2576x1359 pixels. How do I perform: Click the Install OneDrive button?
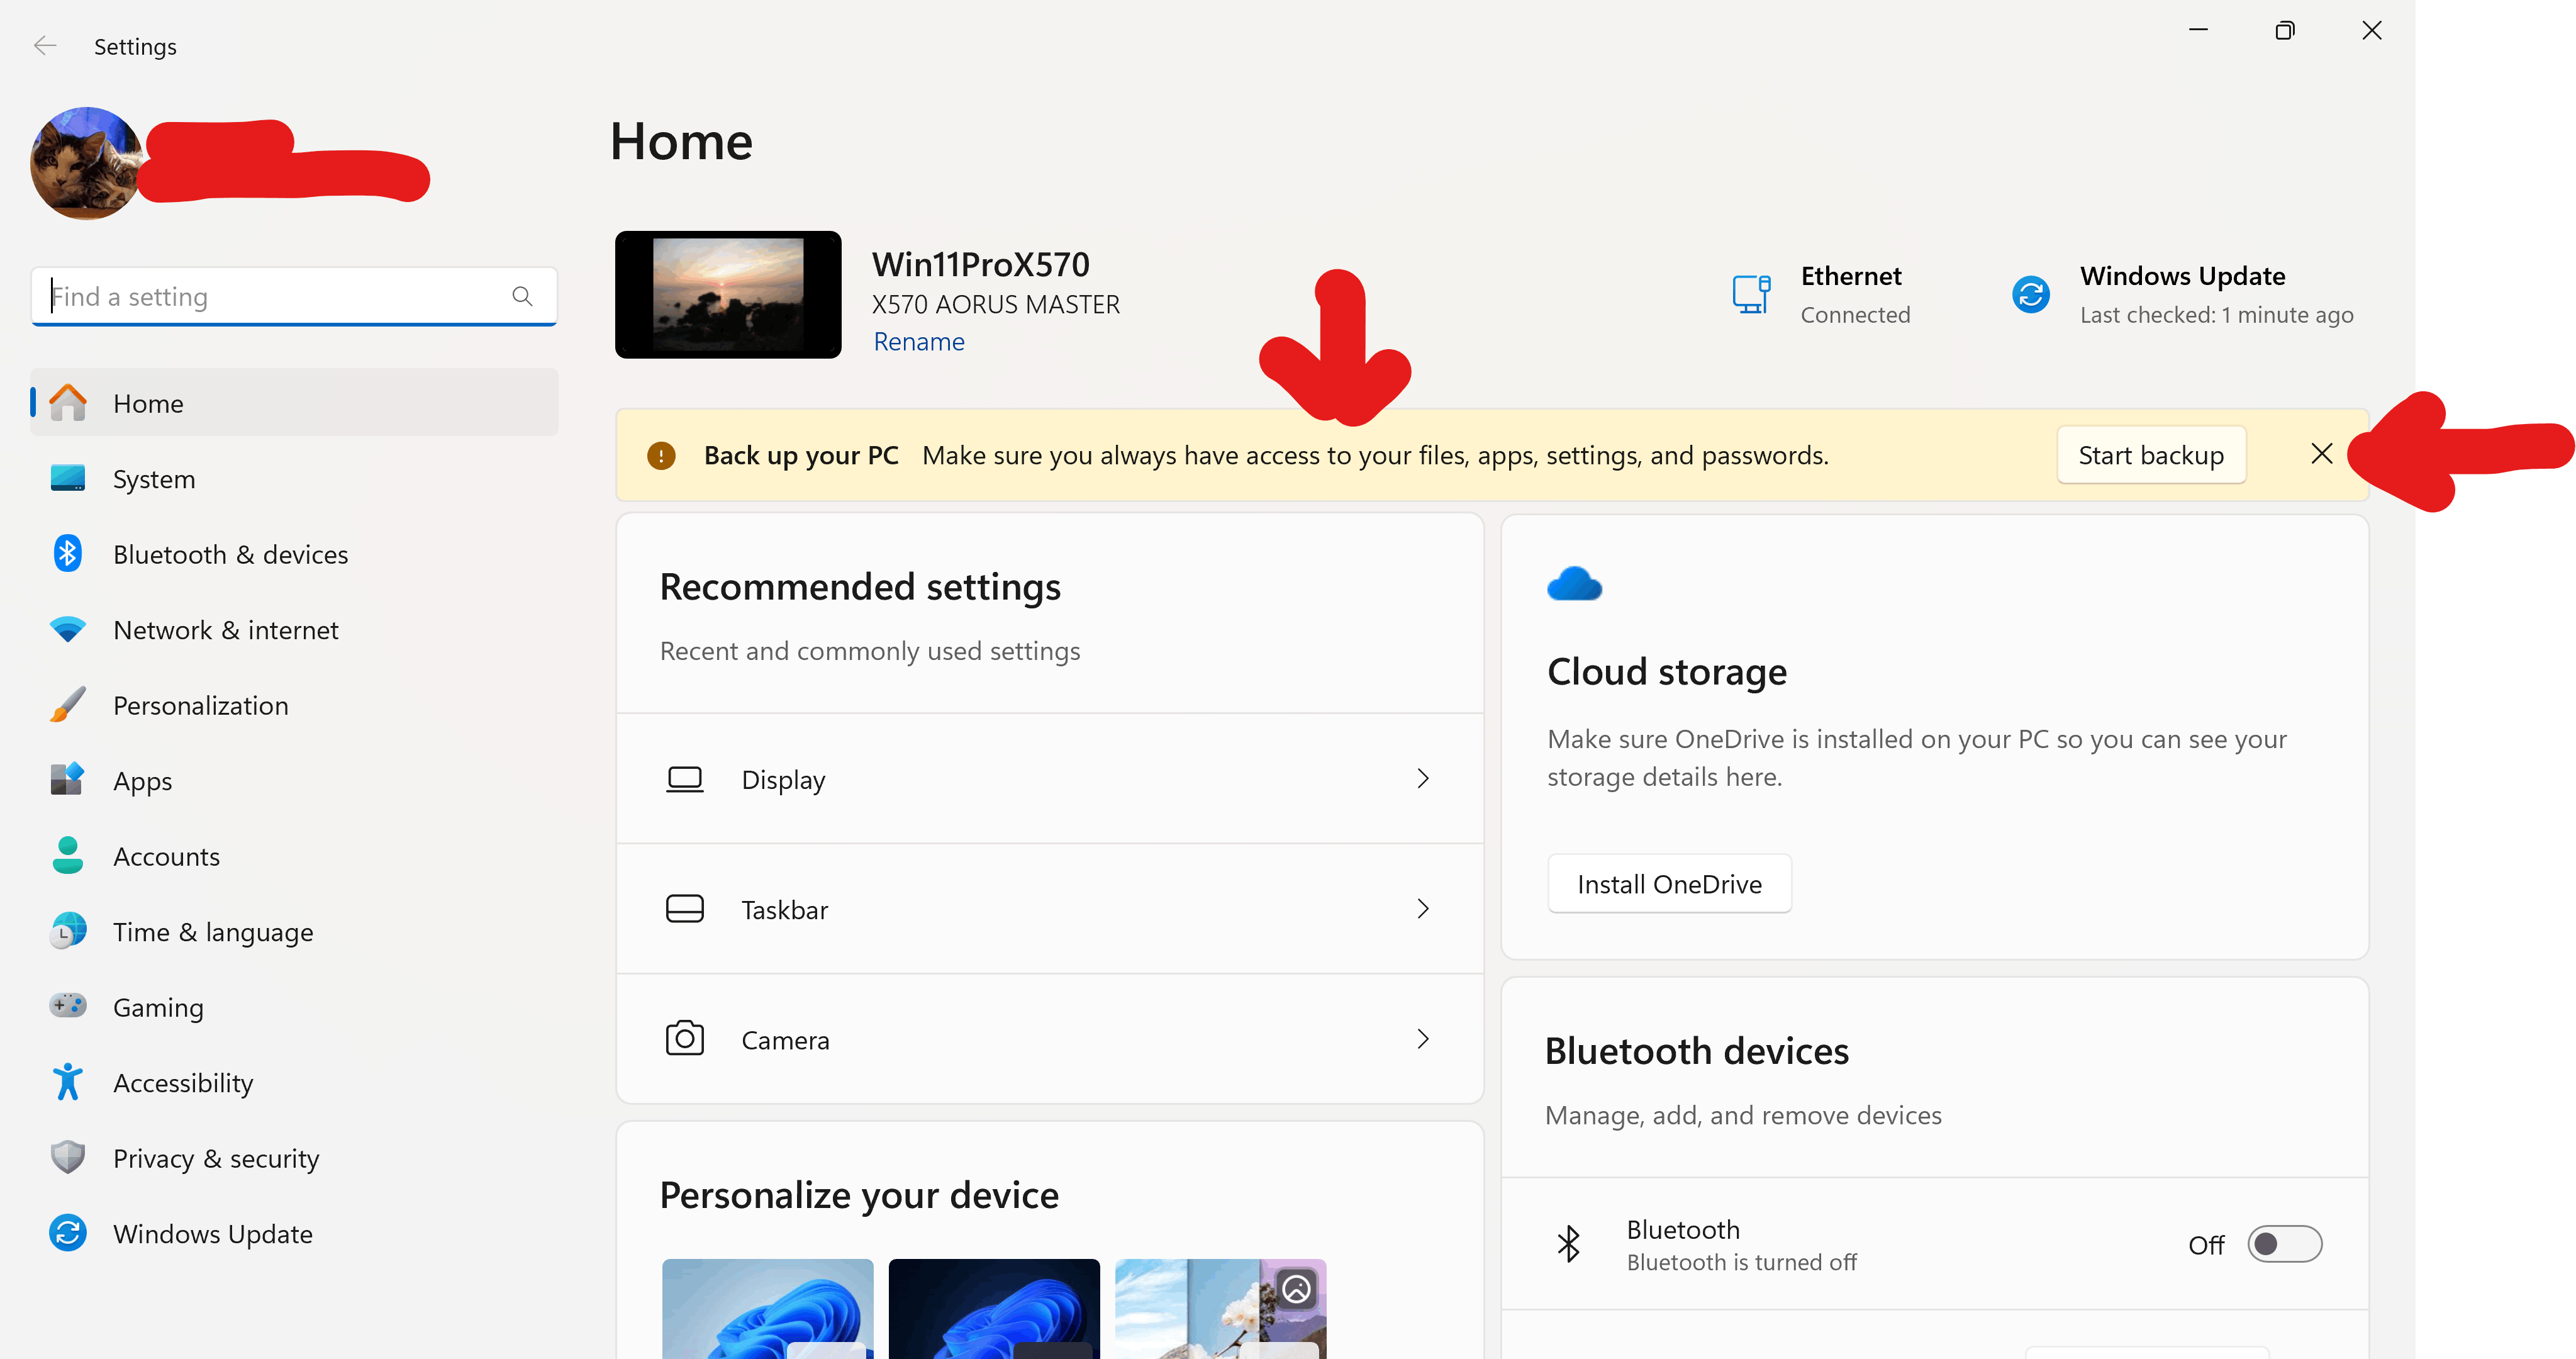pos(1669,884)
